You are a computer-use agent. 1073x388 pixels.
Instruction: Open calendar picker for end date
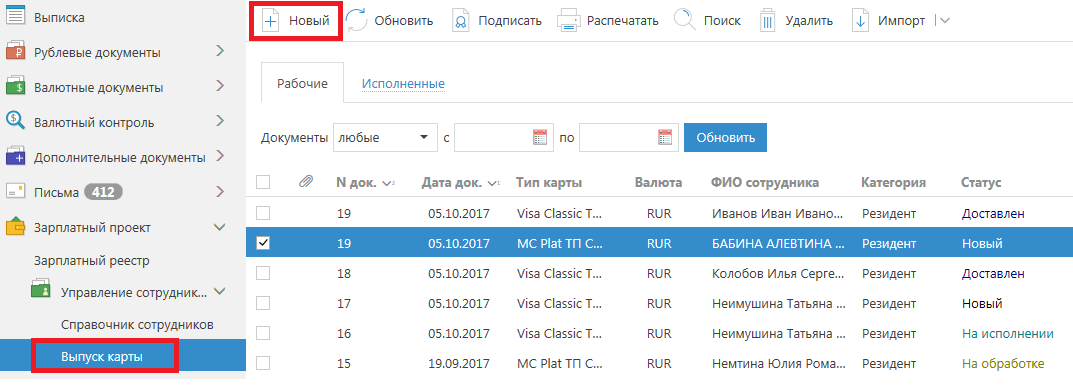pyautogui.click(x=665, y=137)
